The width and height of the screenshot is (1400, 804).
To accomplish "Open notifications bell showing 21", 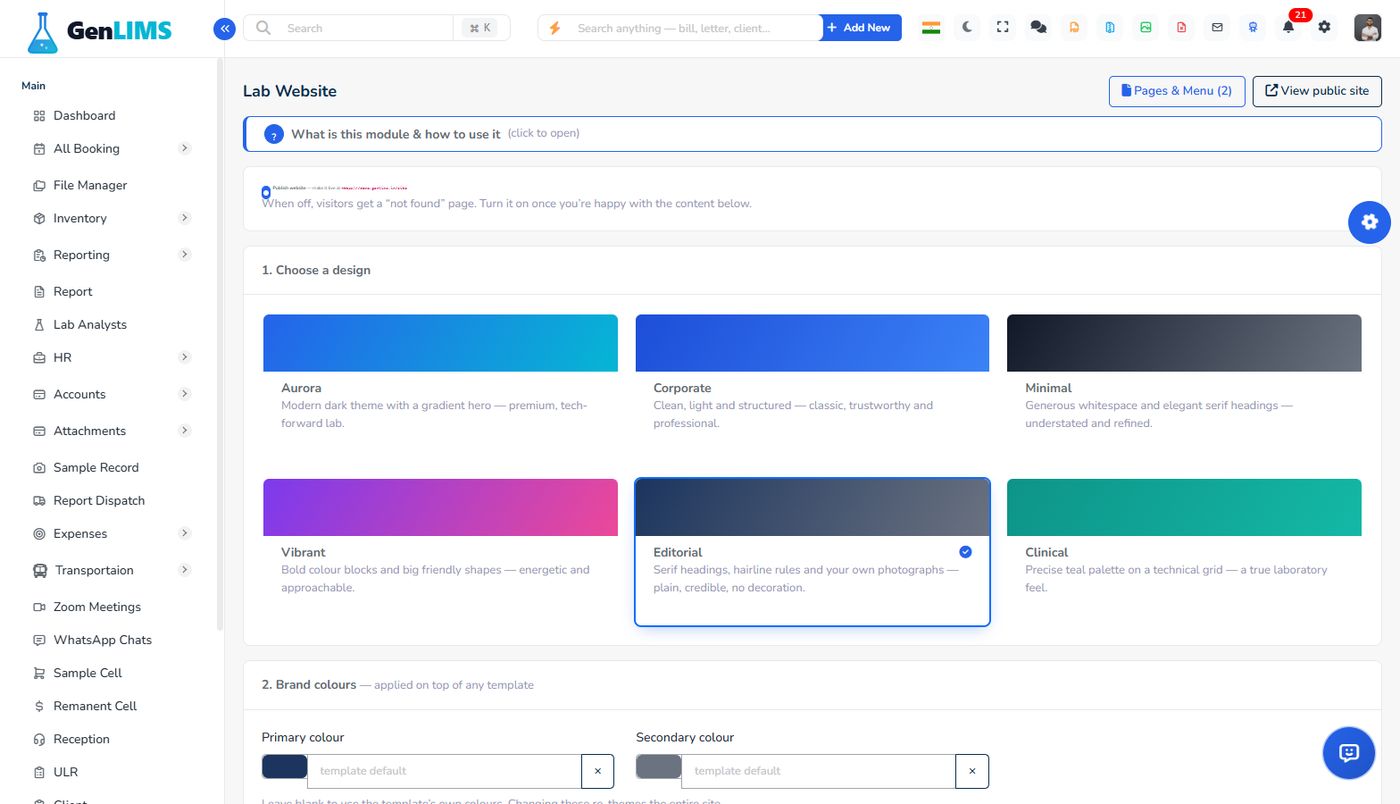I will pos(1289,27).
